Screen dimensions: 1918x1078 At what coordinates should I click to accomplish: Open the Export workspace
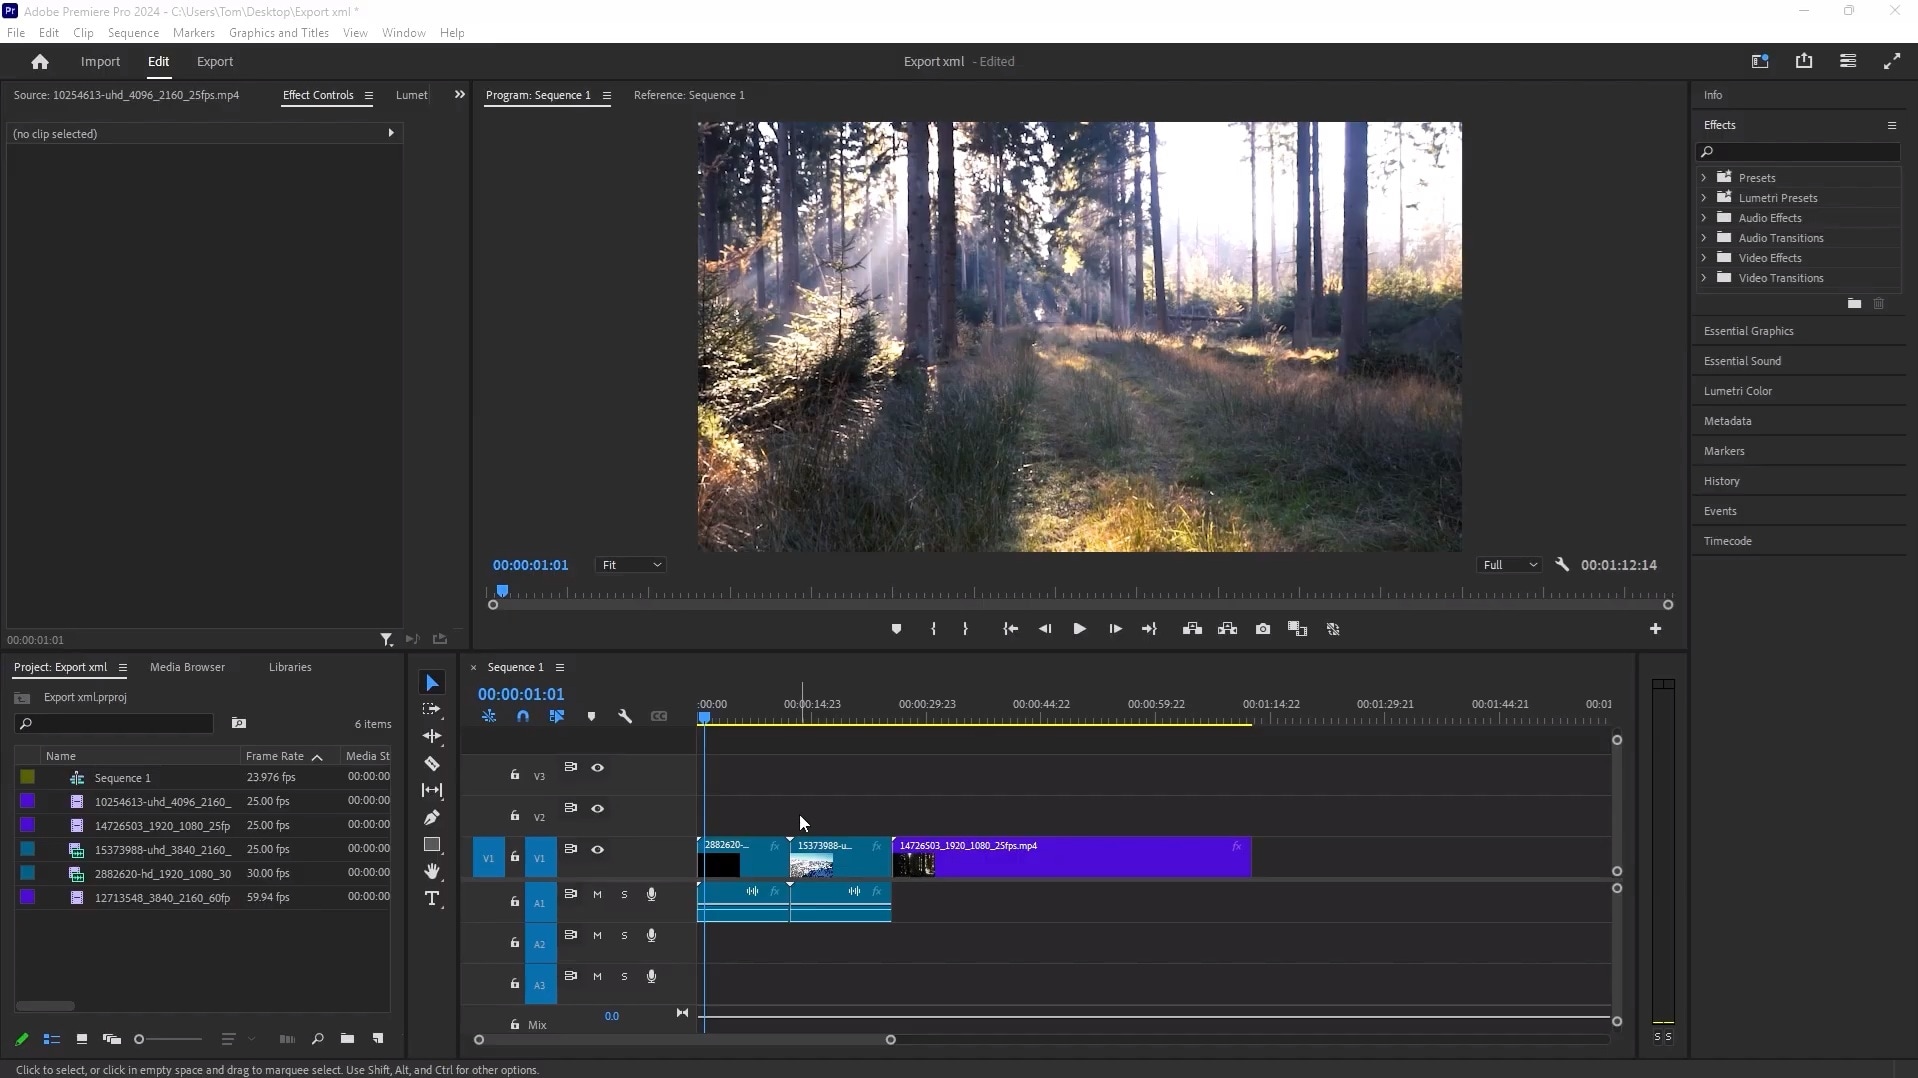tap(215, 62)
